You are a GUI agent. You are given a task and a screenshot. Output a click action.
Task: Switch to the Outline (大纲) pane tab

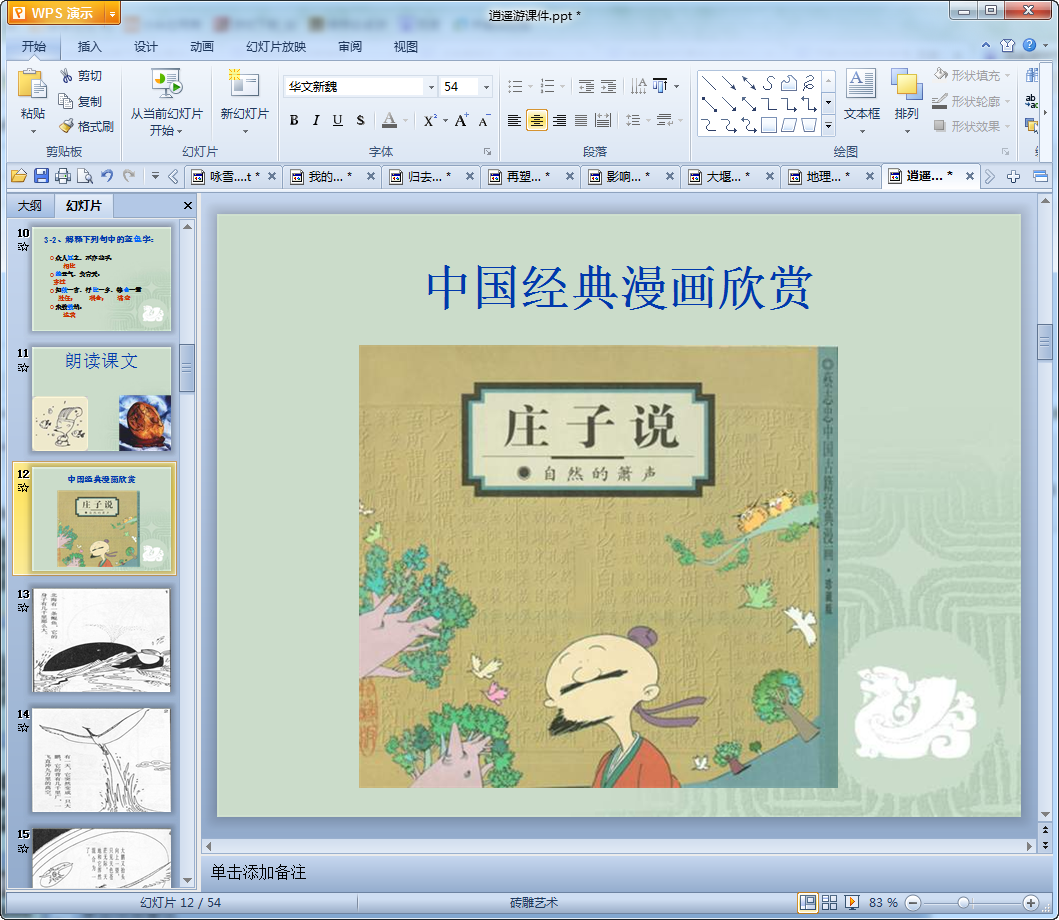pos(30,205)
